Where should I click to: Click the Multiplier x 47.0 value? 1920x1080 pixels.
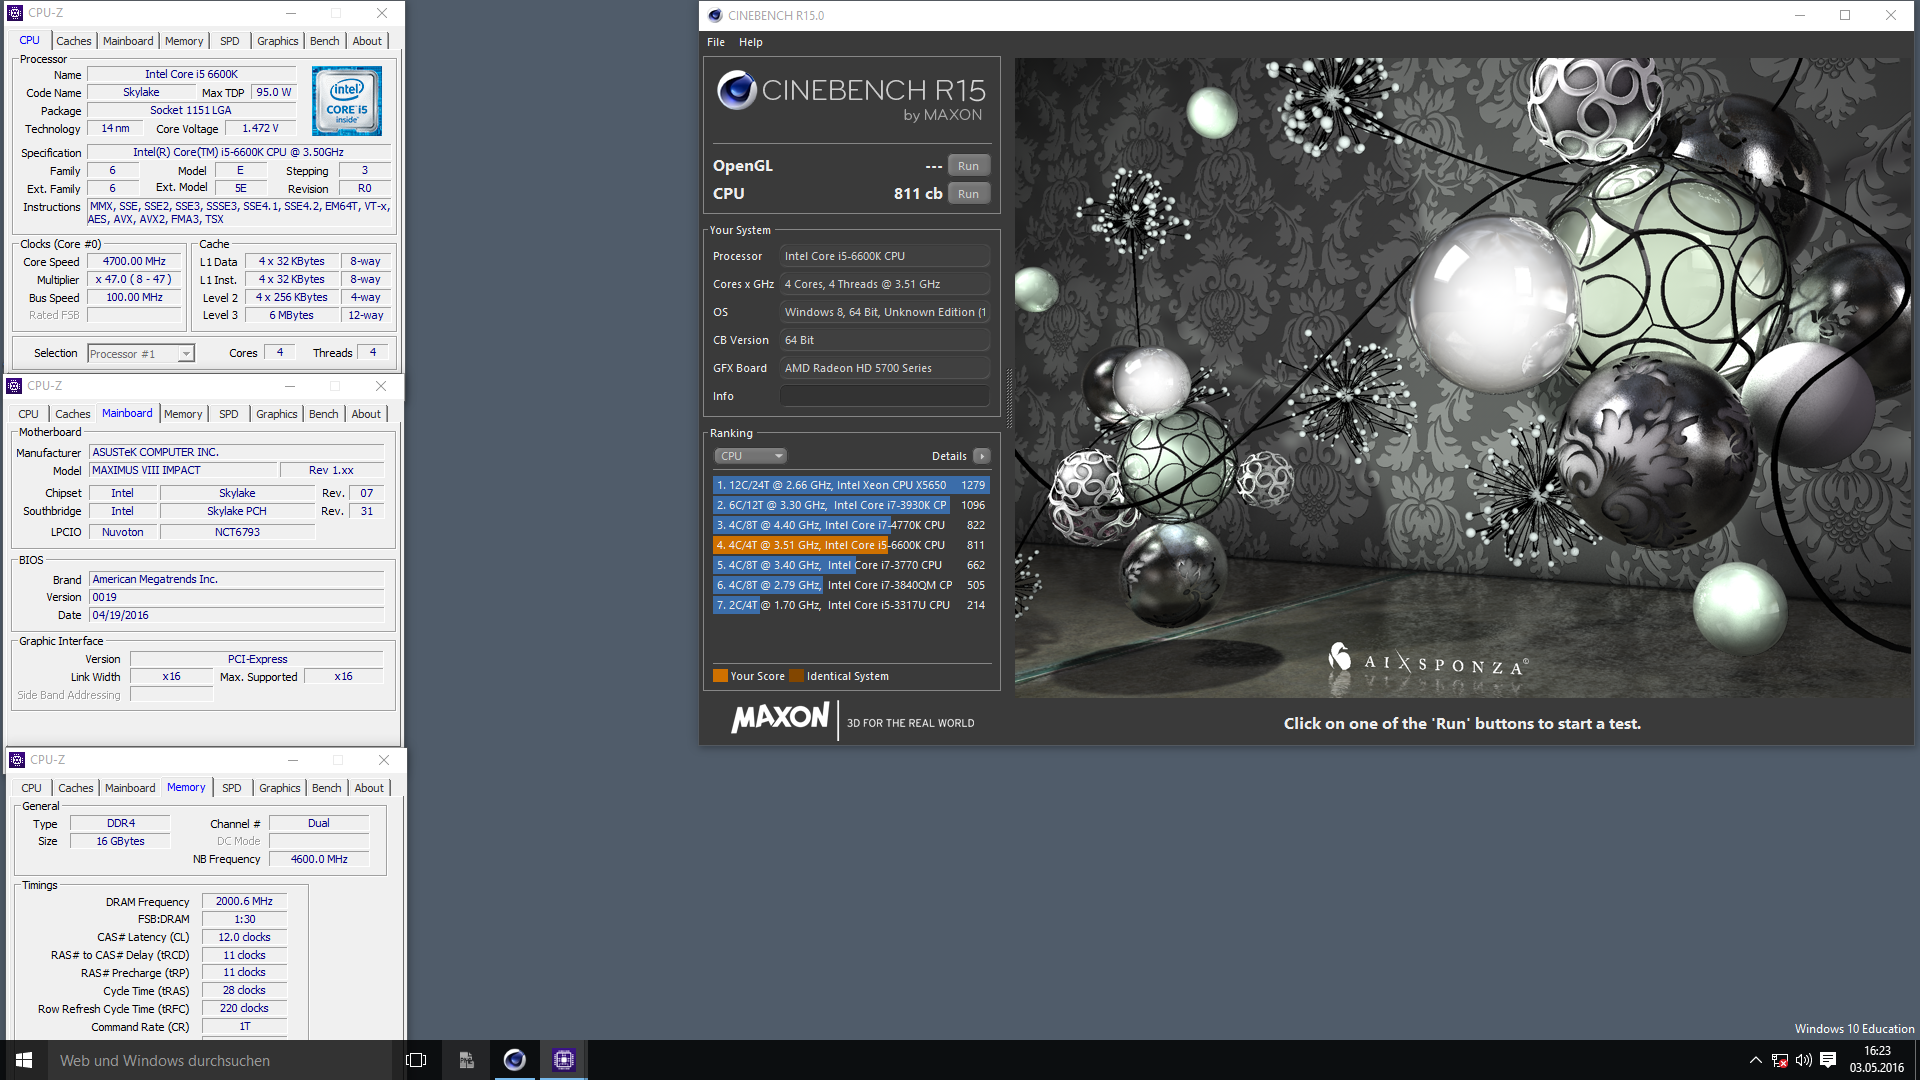click(135, 280)
